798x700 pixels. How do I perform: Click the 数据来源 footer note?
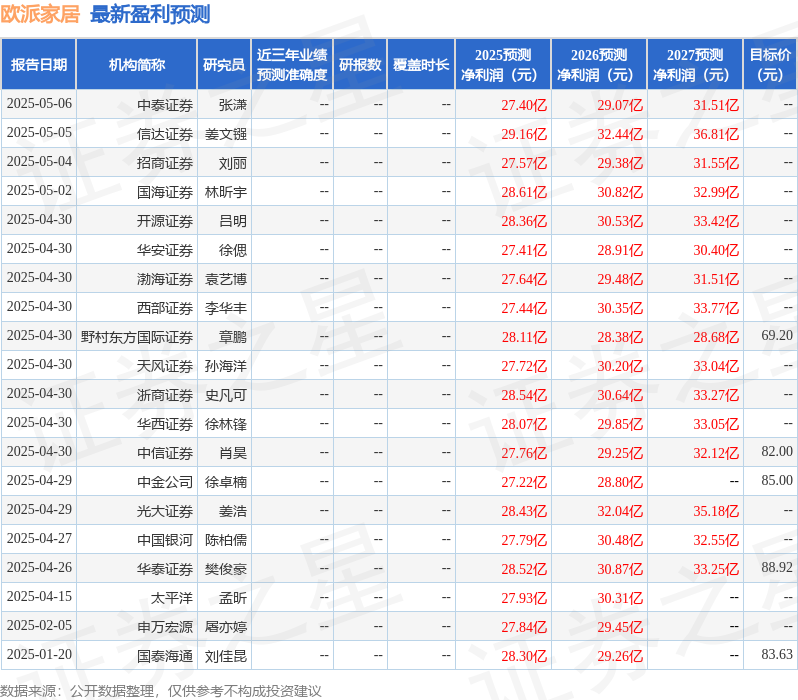[x=161, y=691]
